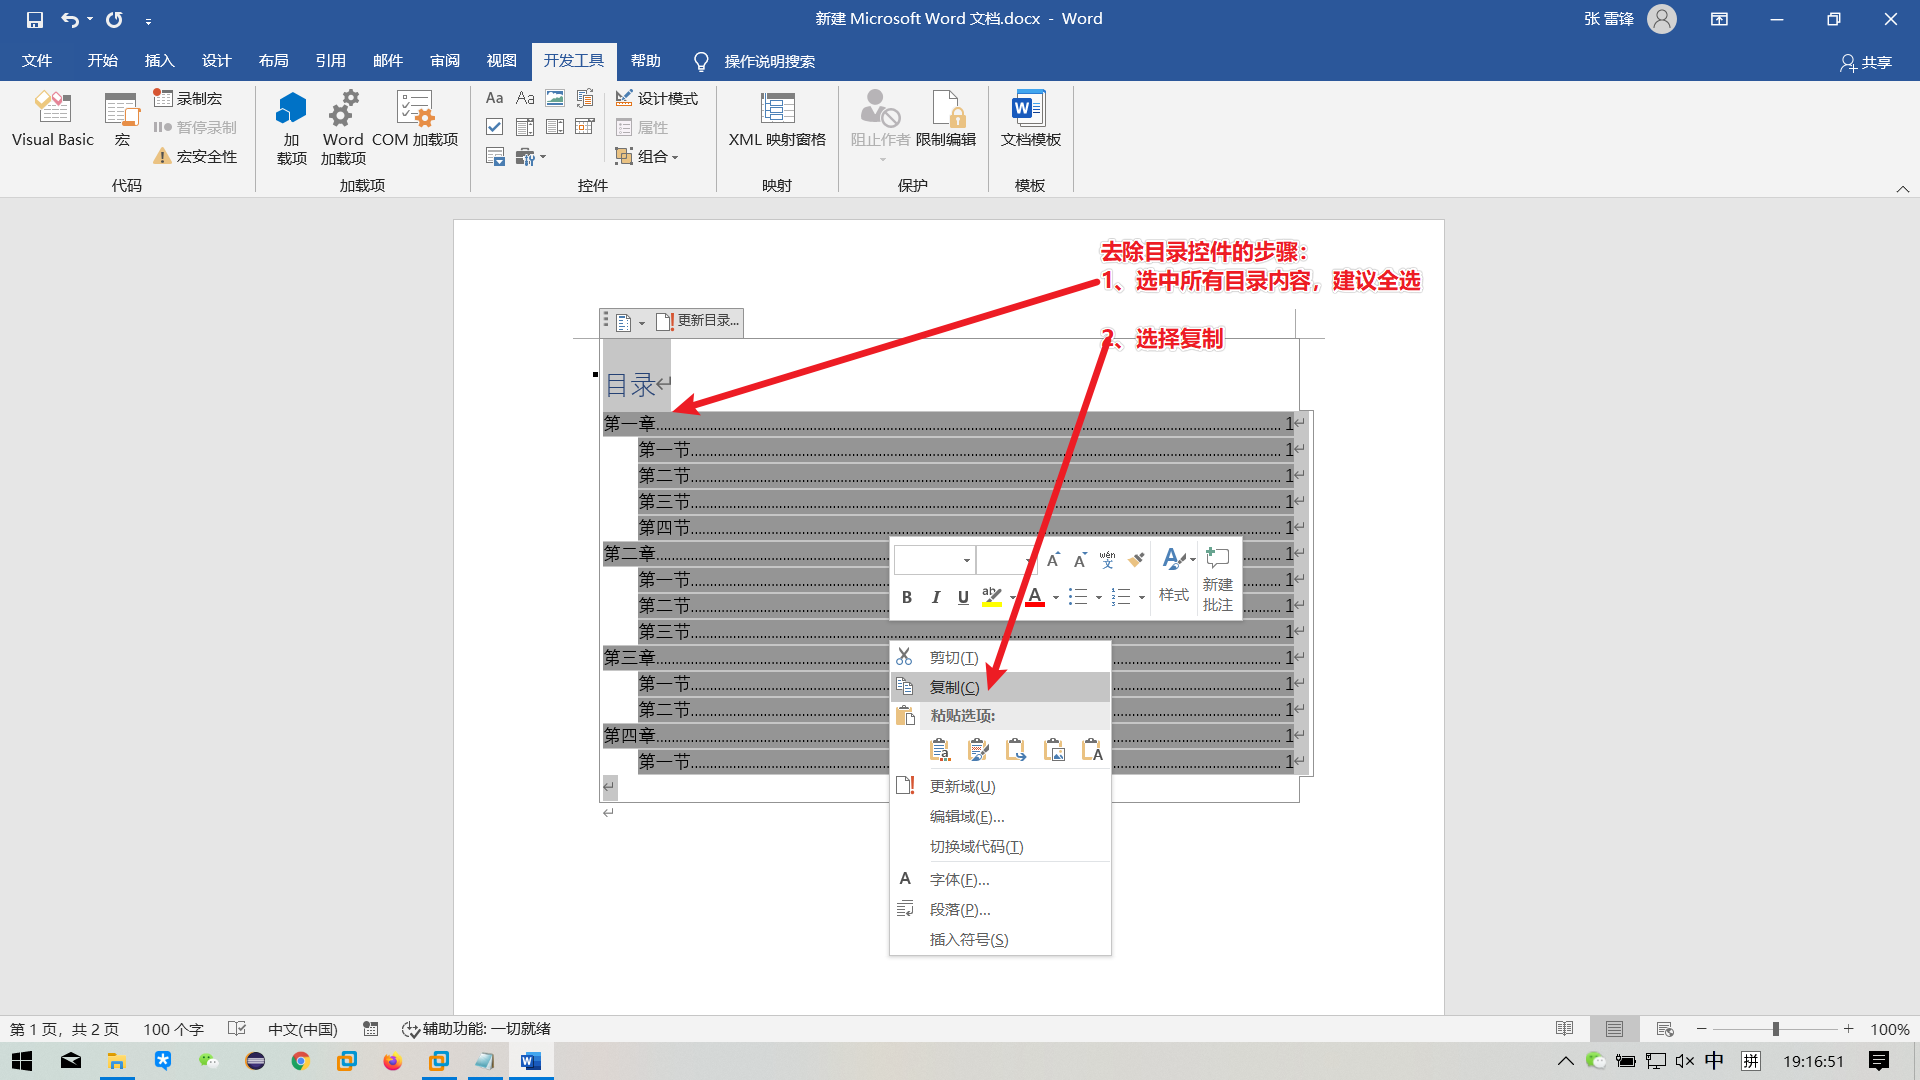The image size is (1920, 1080).
Task: Insert a plain text content control
Action: (x=525, y=98)
